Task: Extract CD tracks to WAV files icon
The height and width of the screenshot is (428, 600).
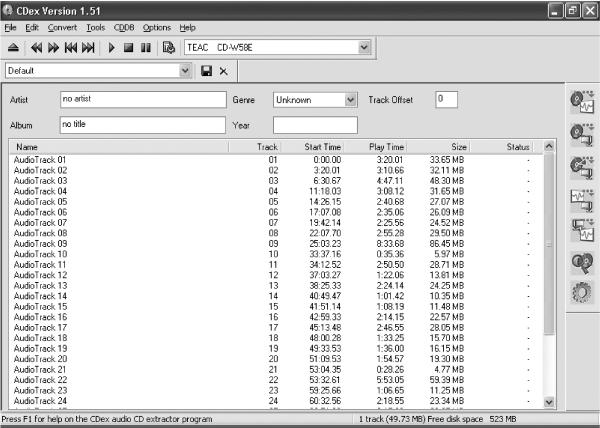Action: (582, 102)
